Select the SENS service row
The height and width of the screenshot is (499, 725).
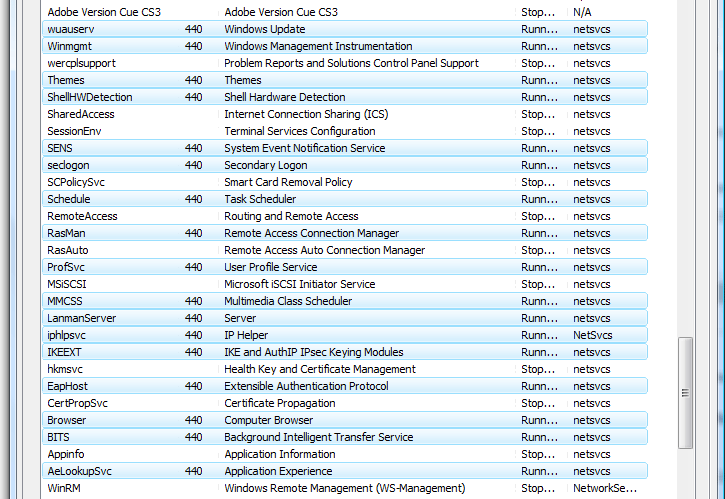tap(344, 148)
